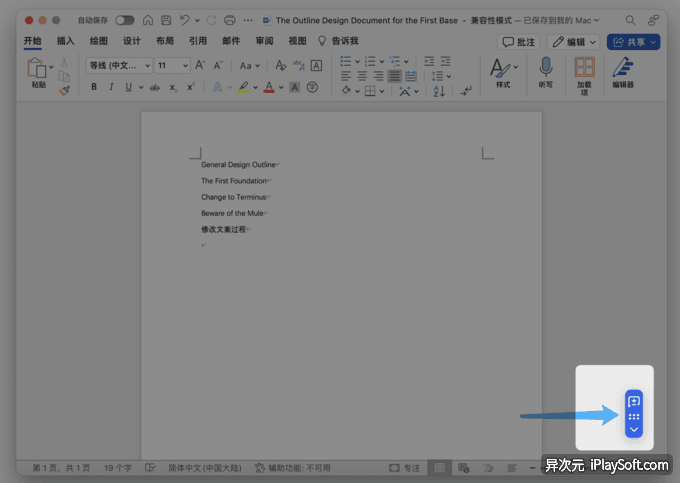680x483 pixels.
Task: Increase font size with larger A
Action: (x=199, y=65)
